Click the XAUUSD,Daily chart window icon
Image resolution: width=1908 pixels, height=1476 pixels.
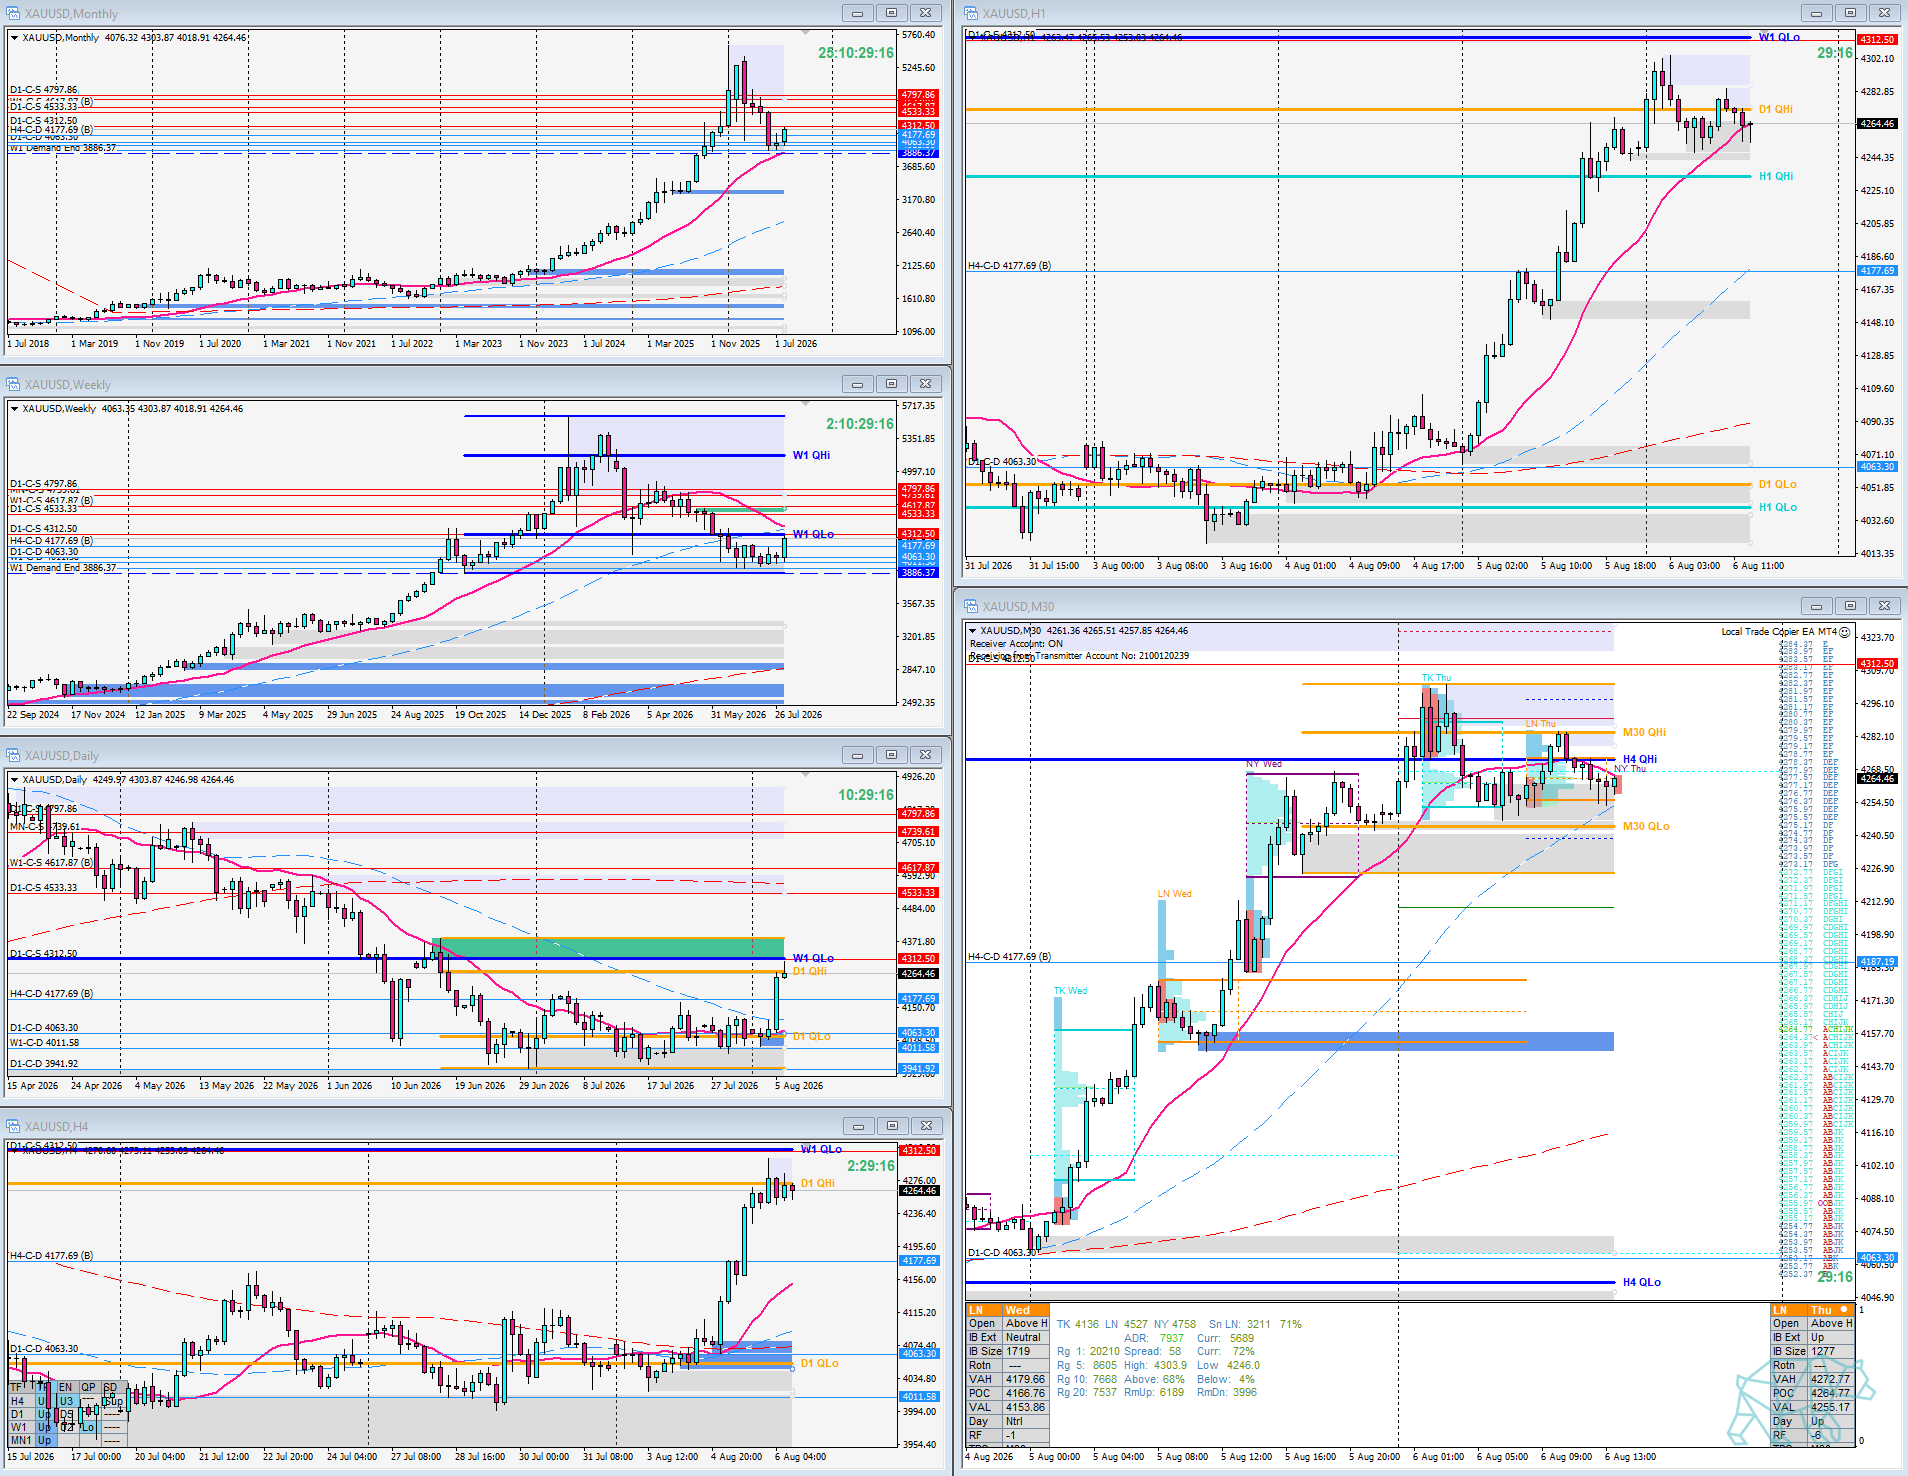(13, 755)
